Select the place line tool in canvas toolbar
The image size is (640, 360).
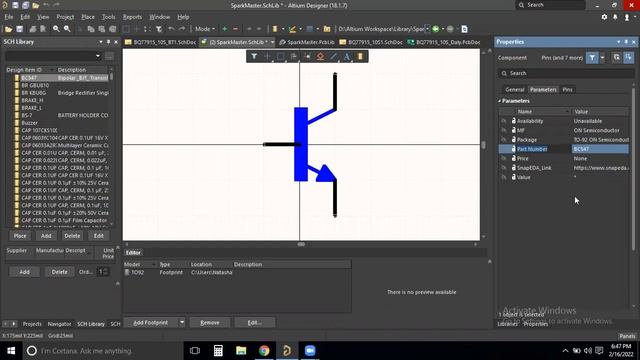click(334, 56)
